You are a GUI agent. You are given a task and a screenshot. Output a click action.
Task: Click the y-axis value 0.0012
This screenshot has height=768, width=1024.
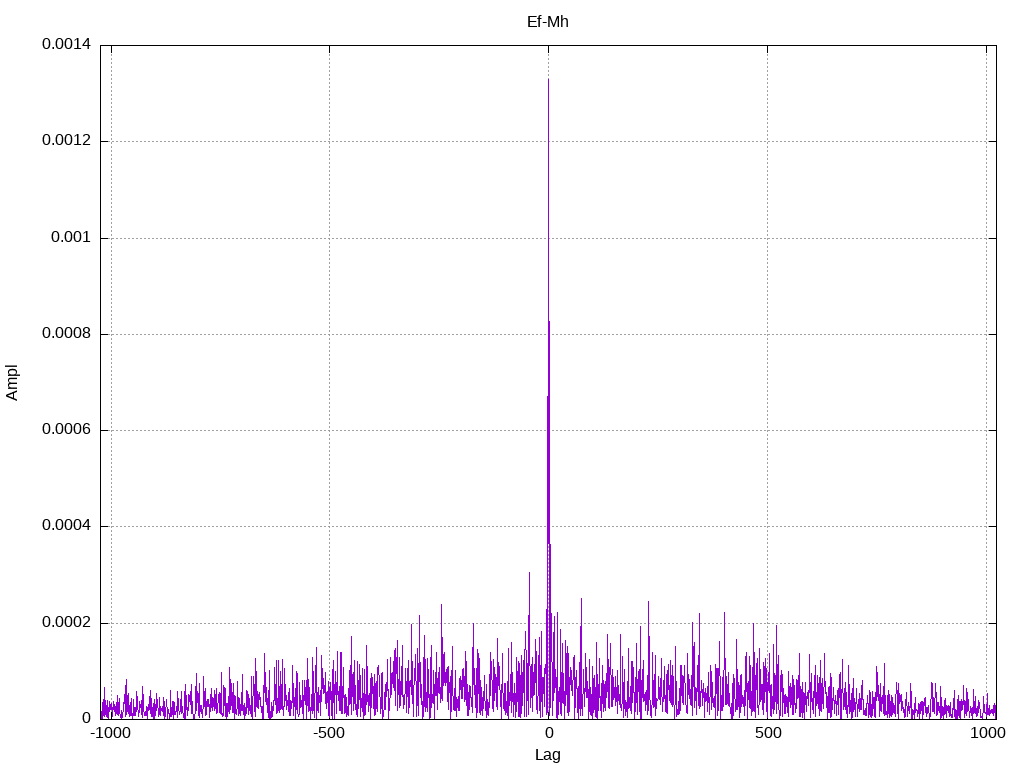point(67,140)
